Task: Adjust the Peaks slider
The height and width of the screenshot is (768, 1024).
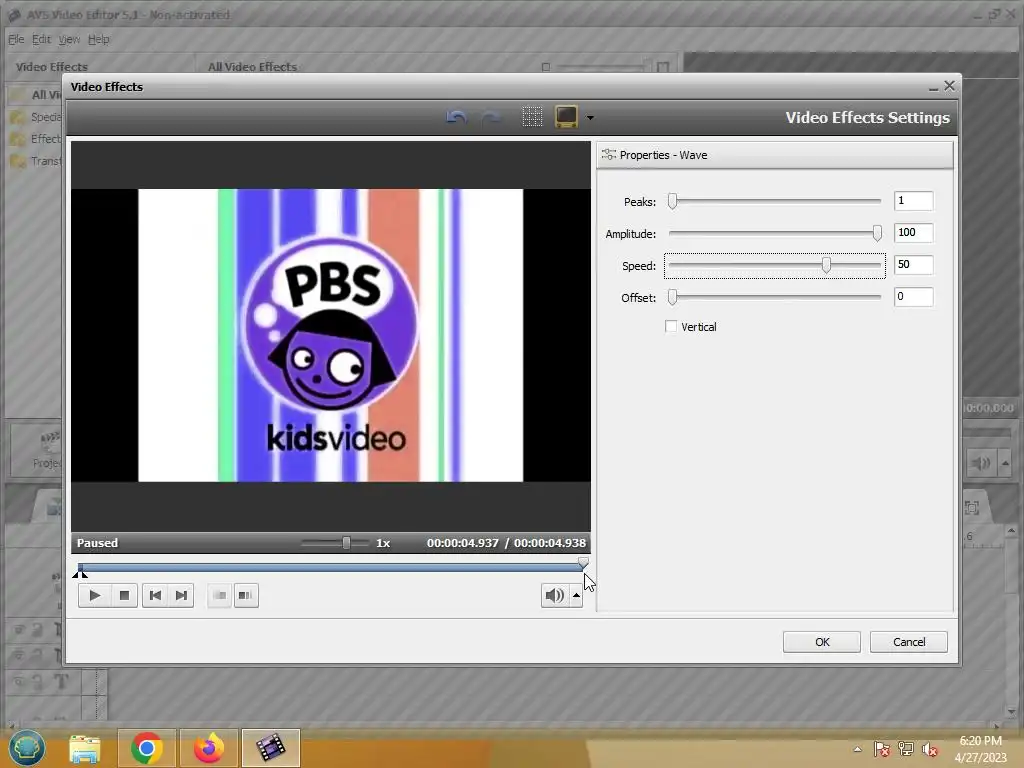Action: [672, 201]
